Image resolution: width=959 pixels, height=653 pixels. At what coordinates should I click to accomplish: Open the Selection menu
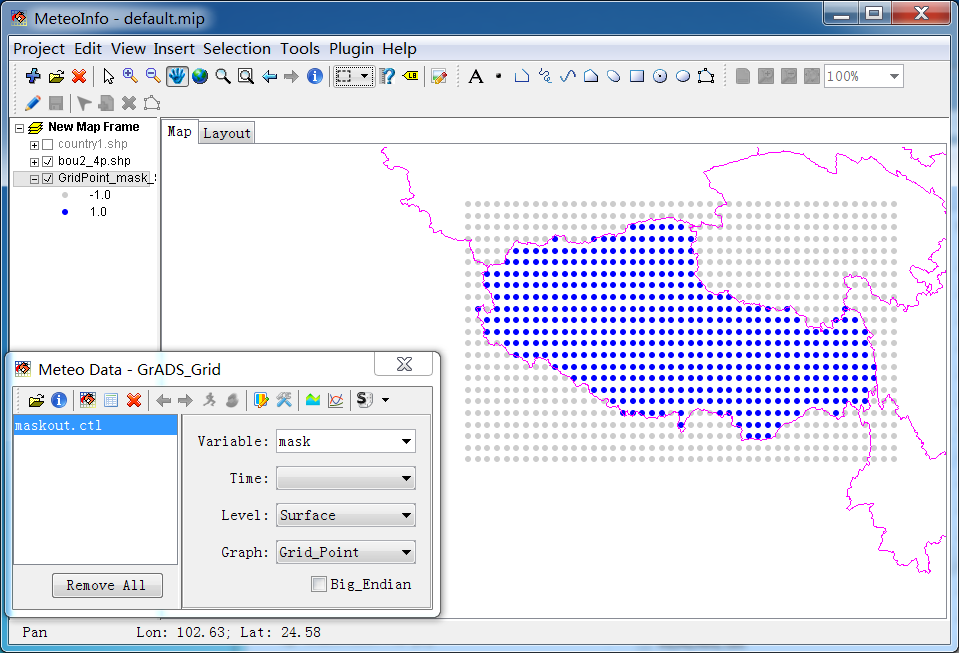[x=237, y=48]
